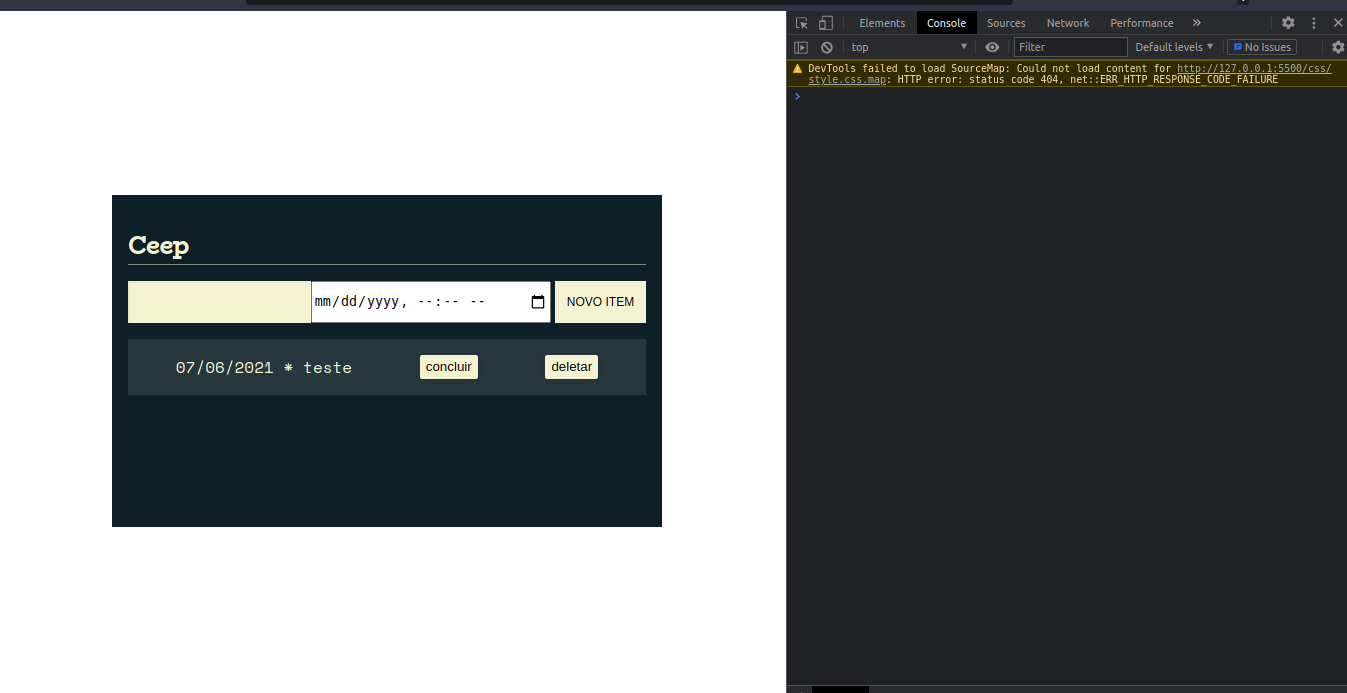Screen dimensions: 1347x693
Task: Click the Ceep heading text
Action: 159,245
